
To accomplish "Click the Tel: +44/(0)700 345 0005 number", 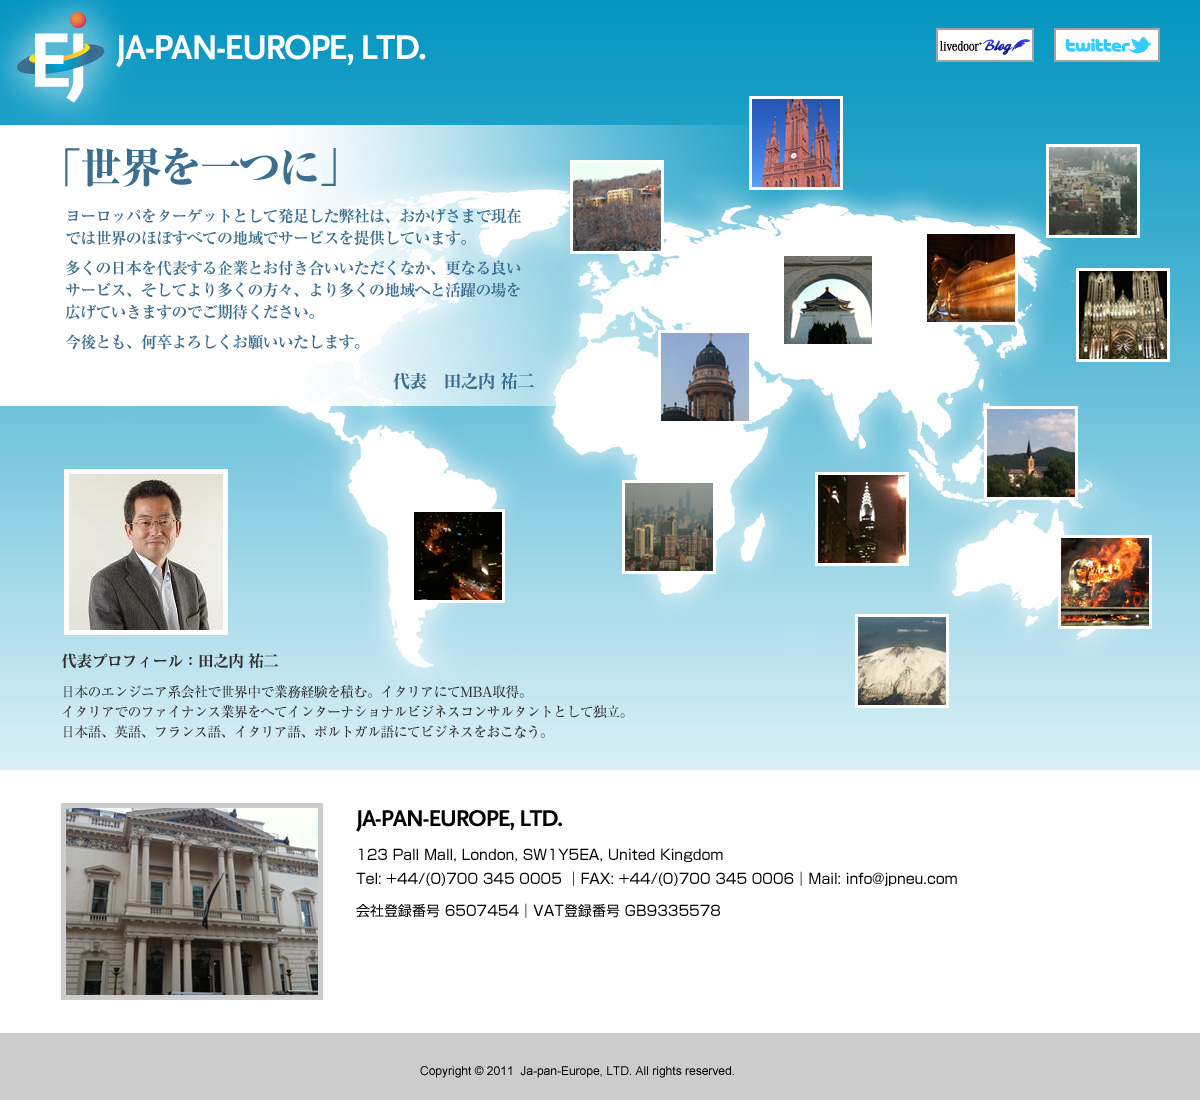I will (459, 879).
